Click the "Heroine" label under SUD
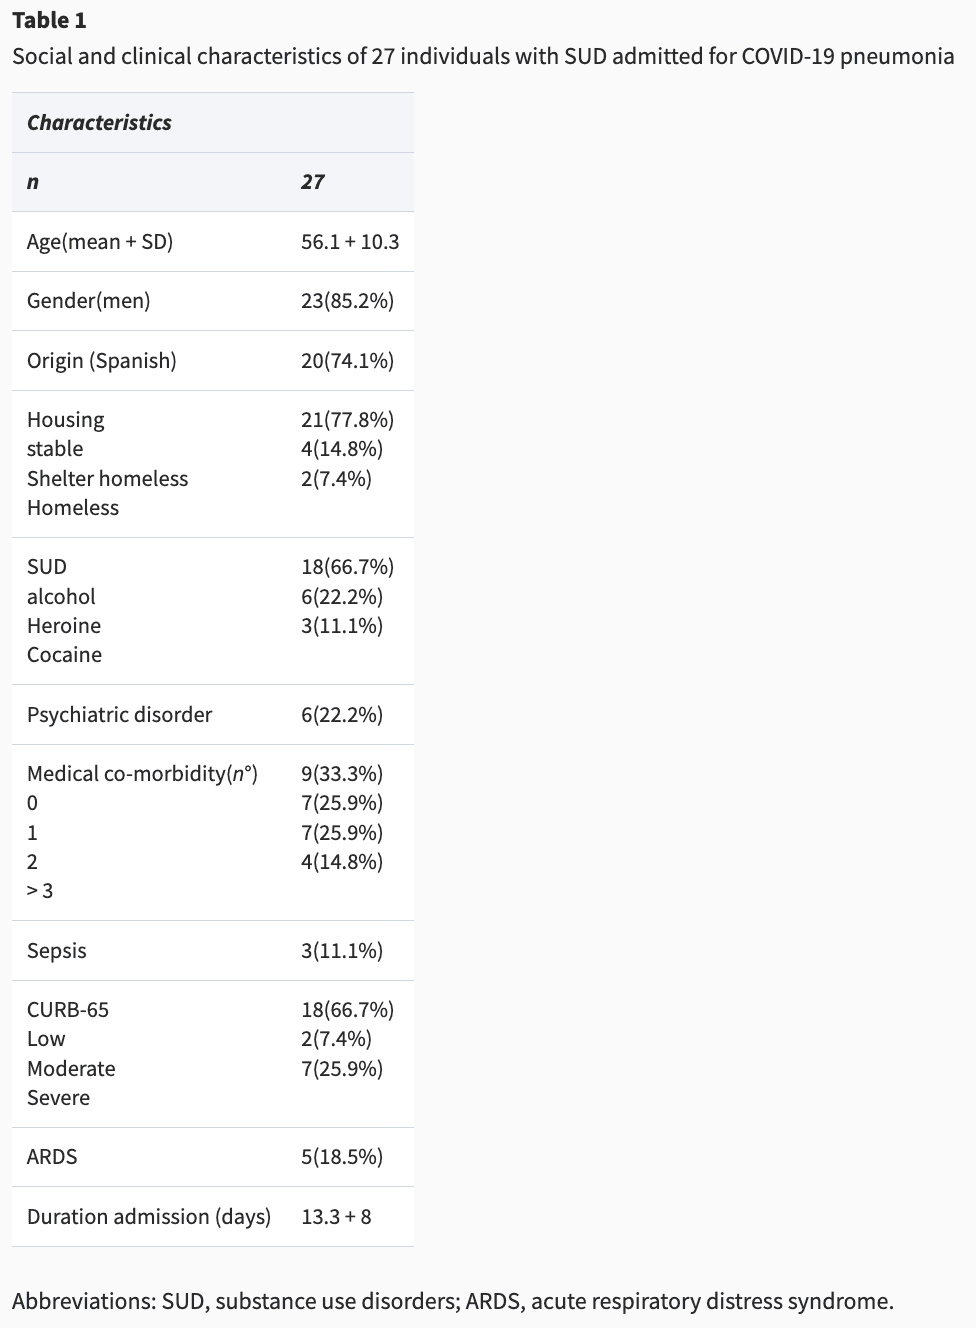 (64, 625)
